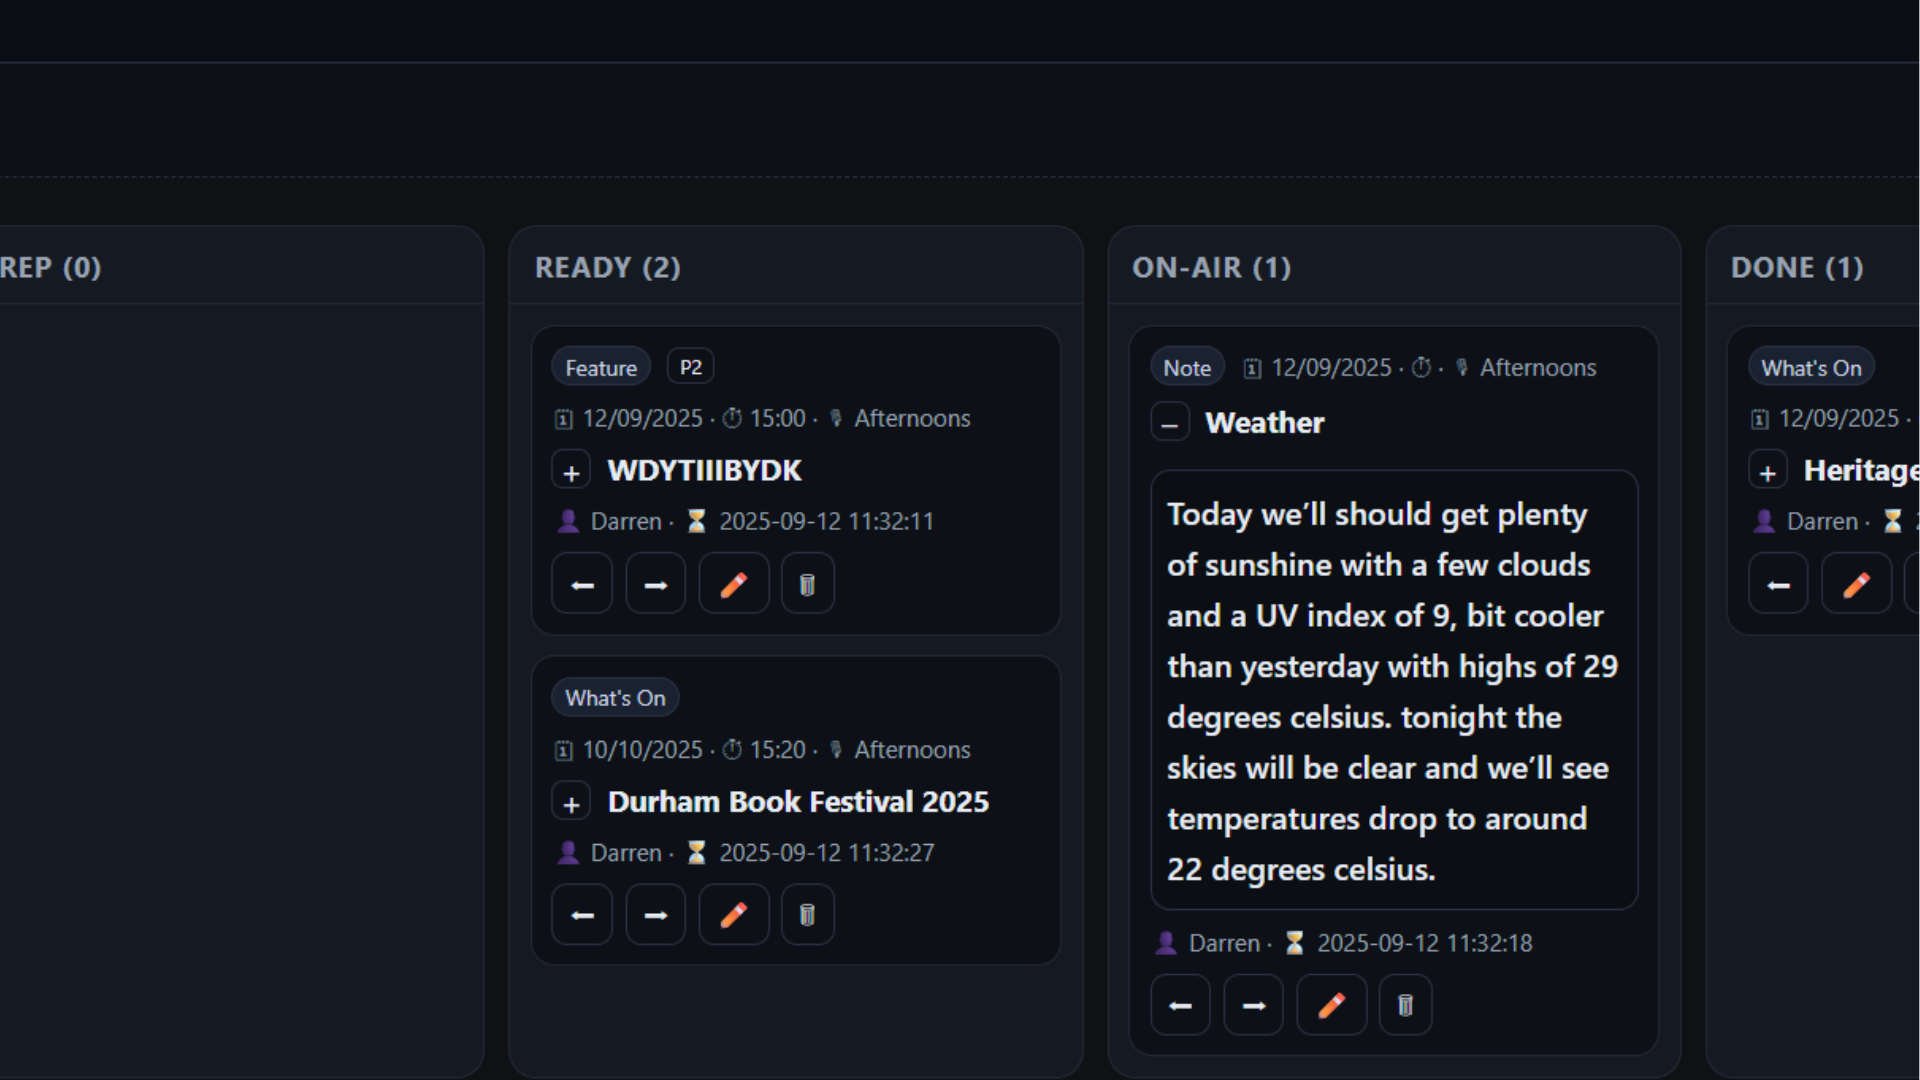Viewport: 1920px width, 1080px height.
Task: Select Darren's user avatar on the Weather card
Action: pos(1167,942)
